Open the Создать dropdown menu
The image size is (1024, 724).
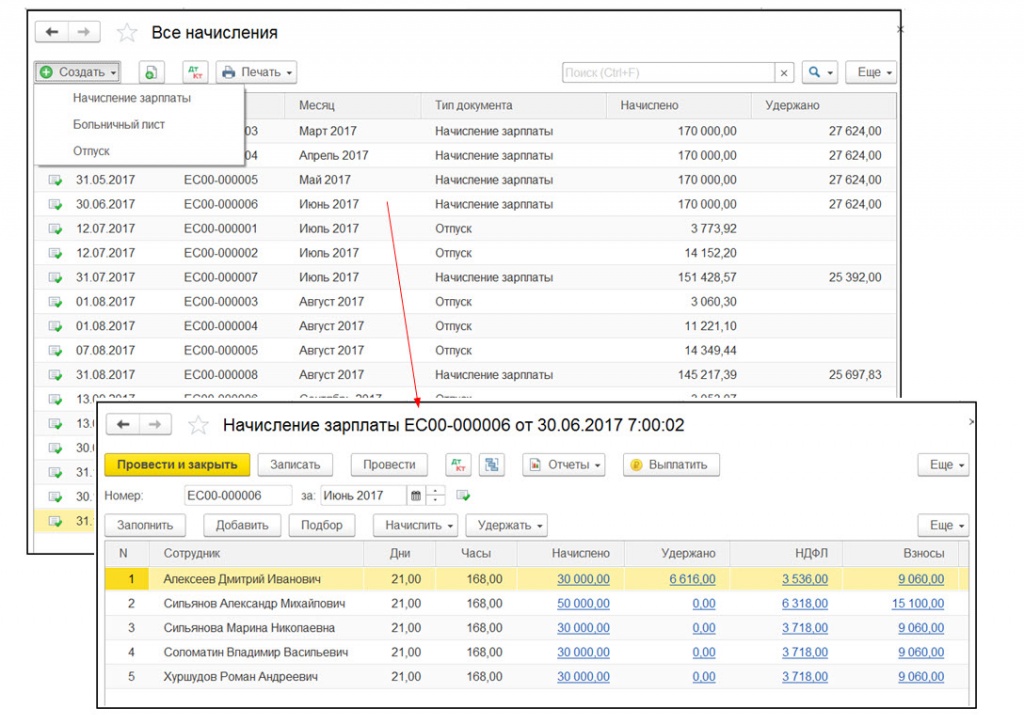coord(77,72)
